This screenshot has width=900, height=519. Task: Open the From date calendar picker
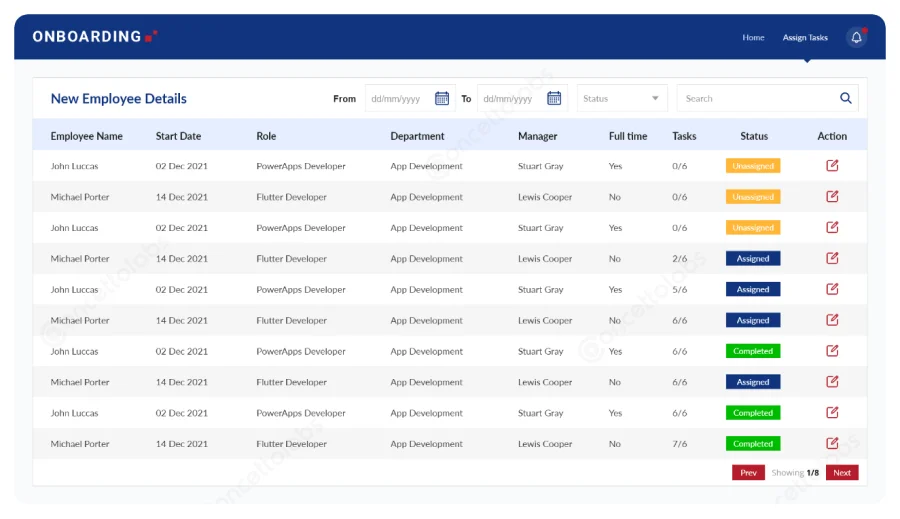pyautogui.click(x=442, y=98)
